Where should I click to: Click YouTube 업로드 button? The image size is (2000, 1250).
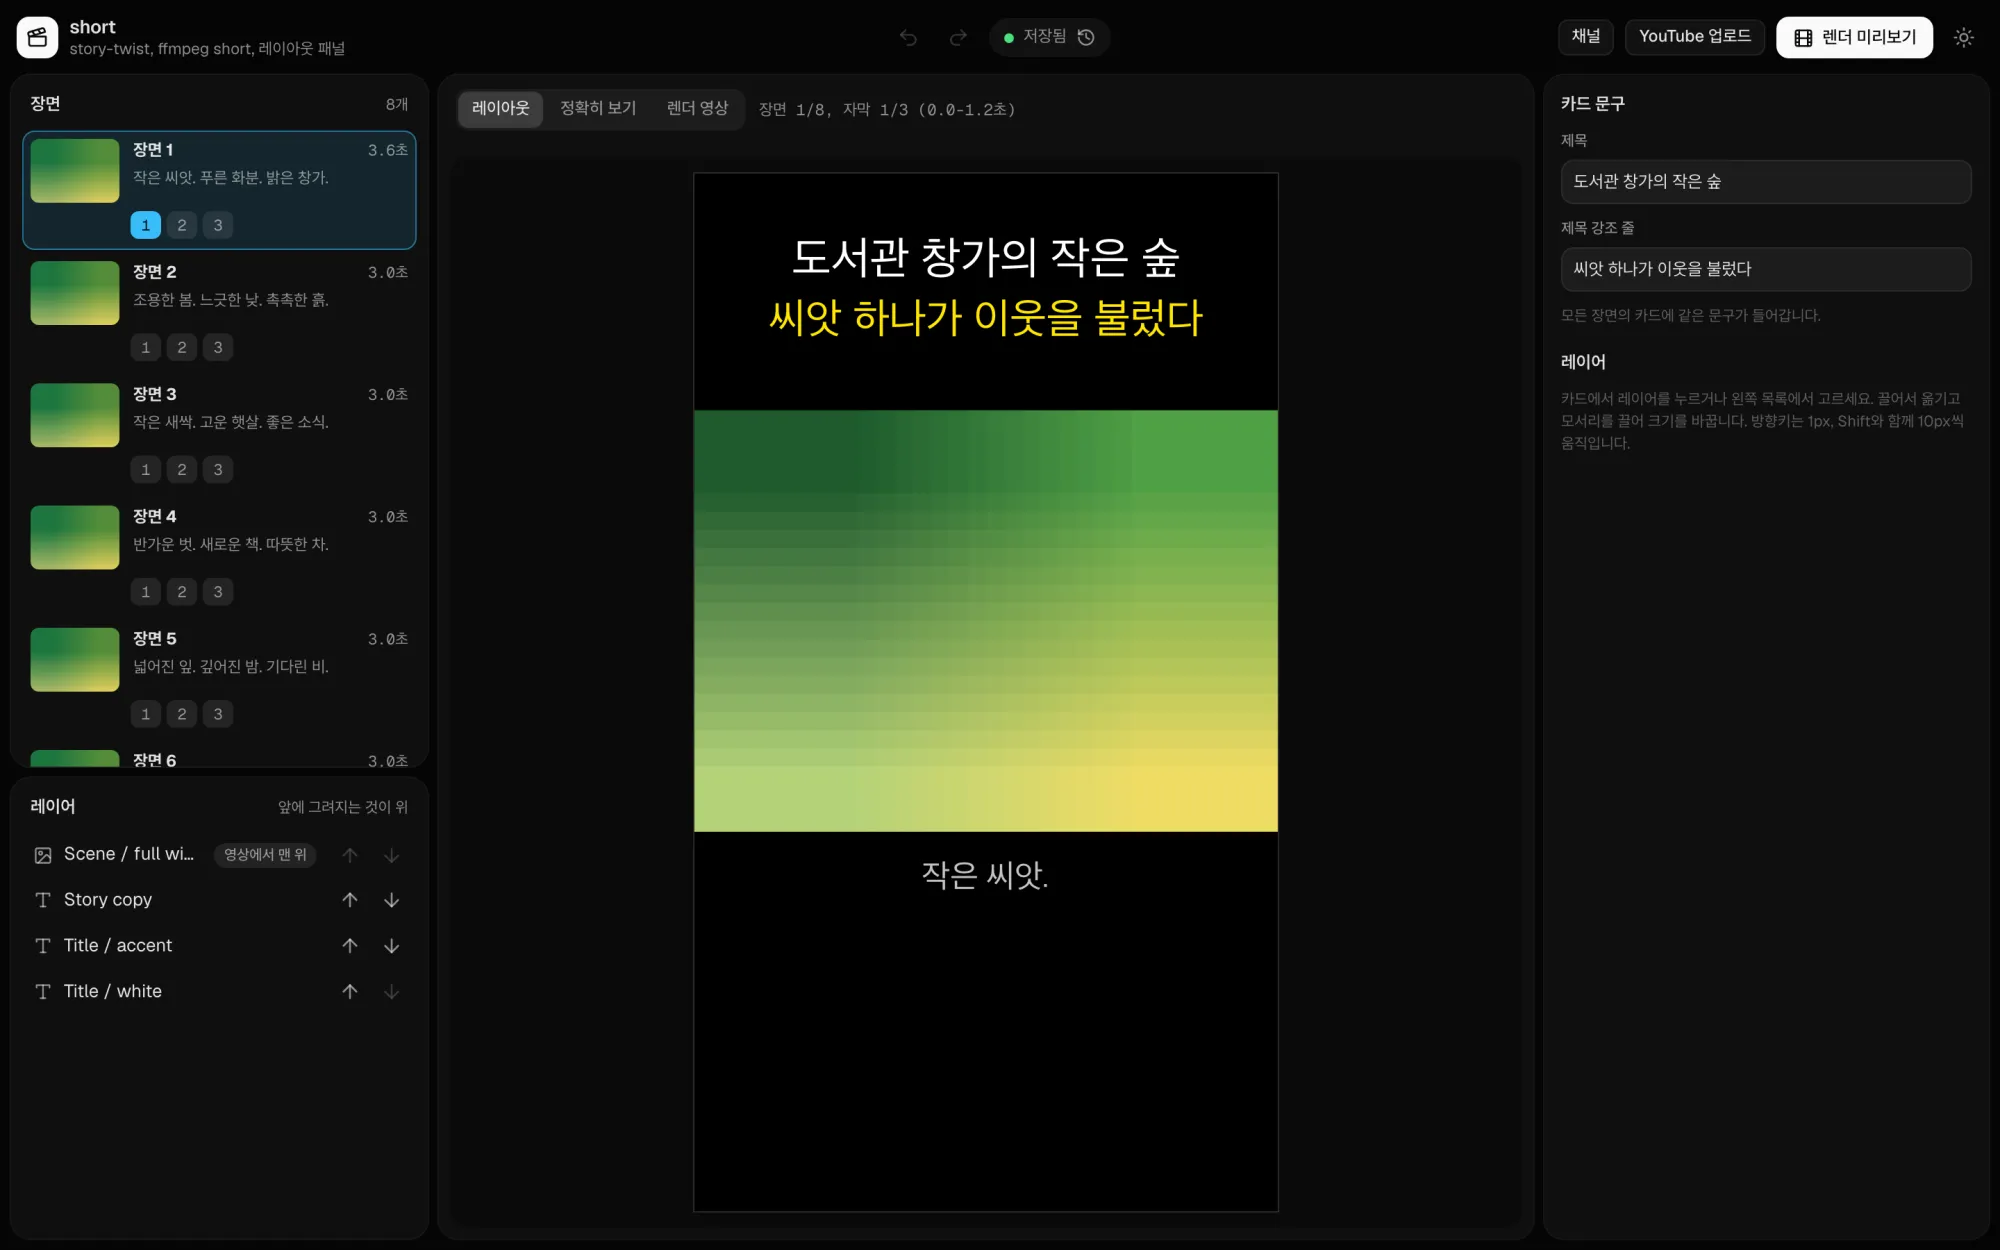coord(1695,37)
